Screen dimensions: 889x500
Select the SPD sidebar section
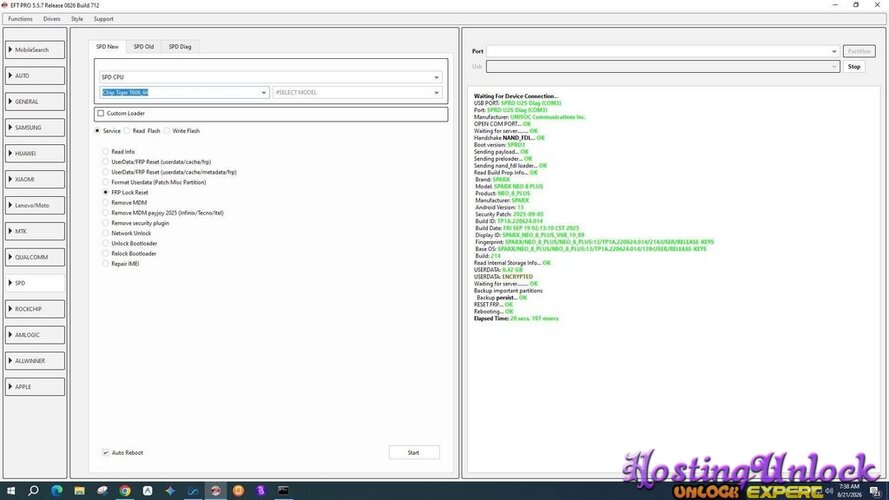[x=35, y=283]
